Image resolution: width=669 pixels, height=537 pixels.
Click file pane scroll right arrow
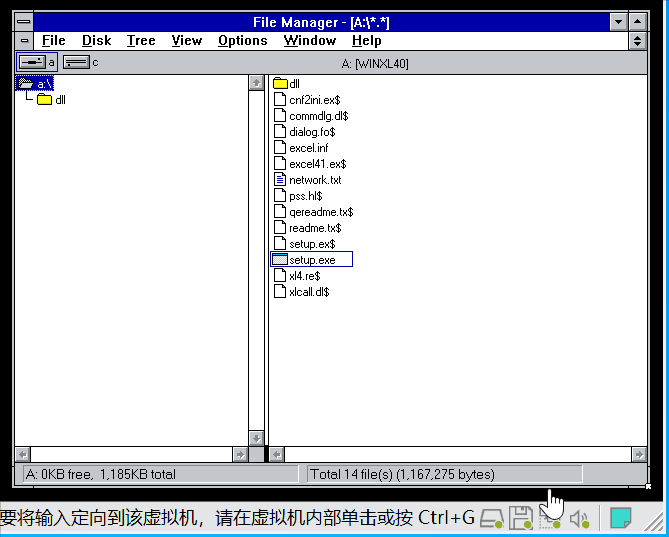639,455
